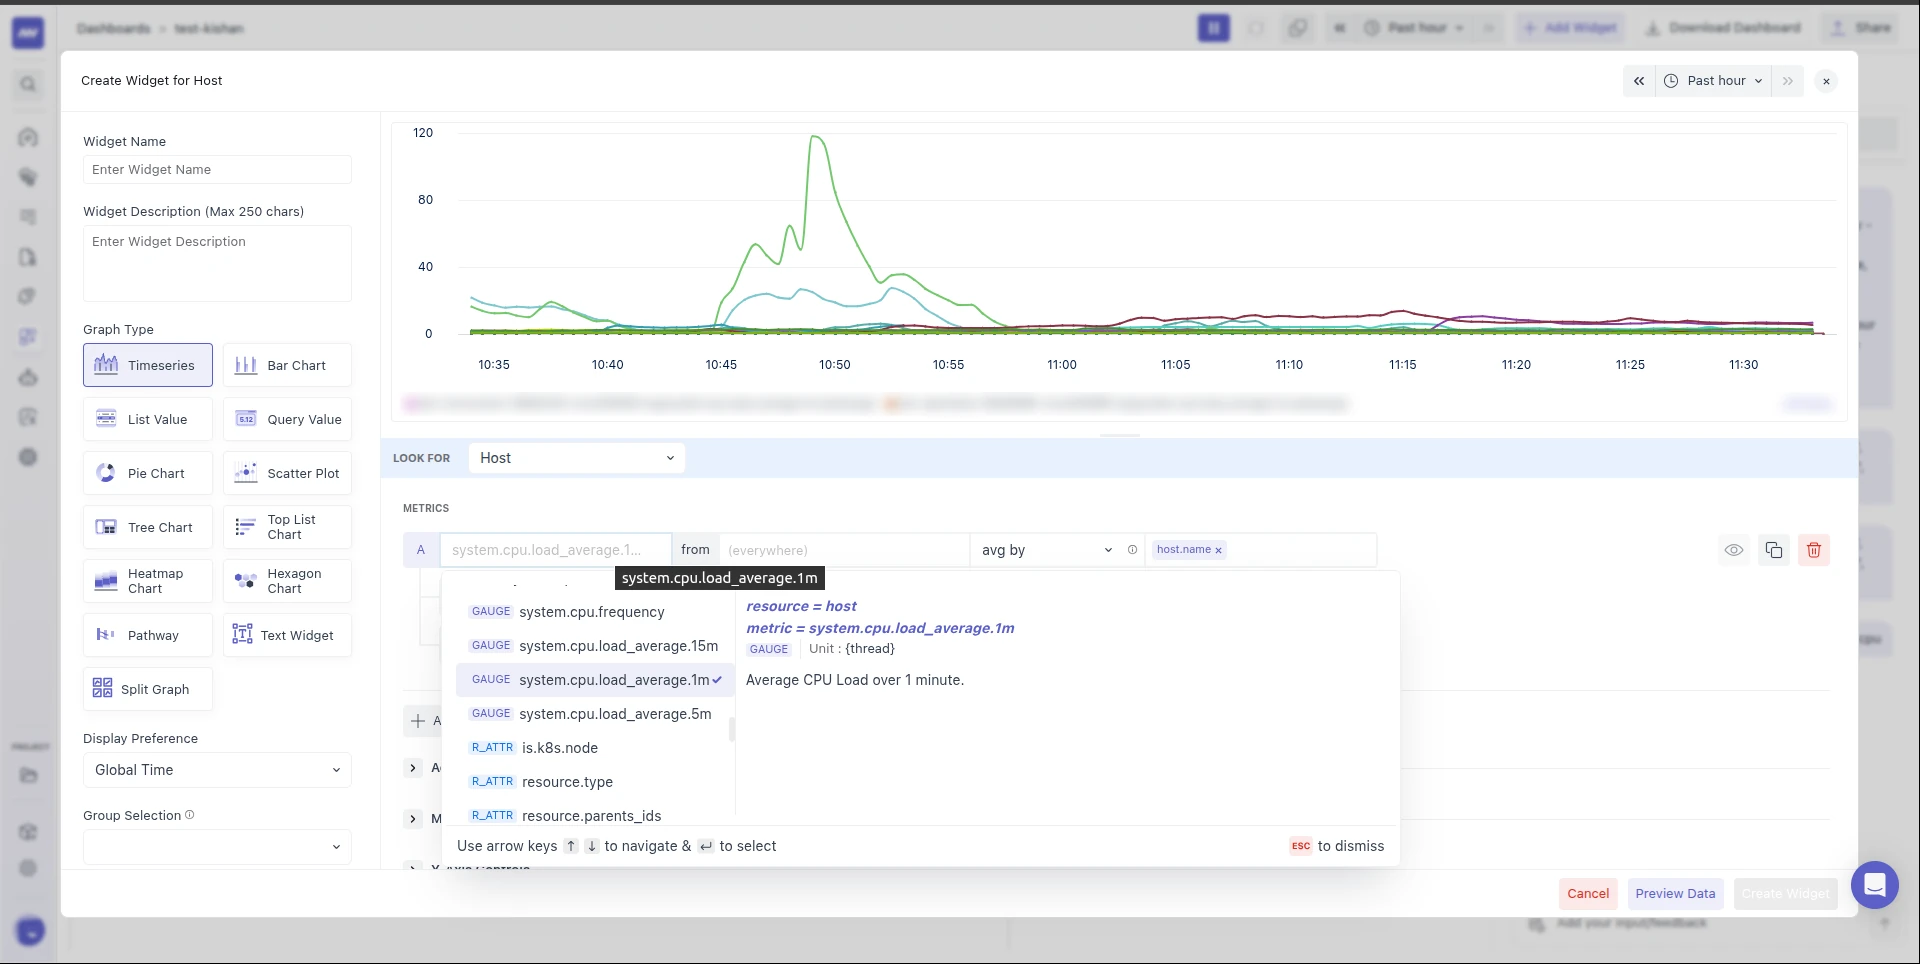This screenshot has width=1920, height=964.
Task: Choose the Bar Chart graph type
Action: click(287, 365)
